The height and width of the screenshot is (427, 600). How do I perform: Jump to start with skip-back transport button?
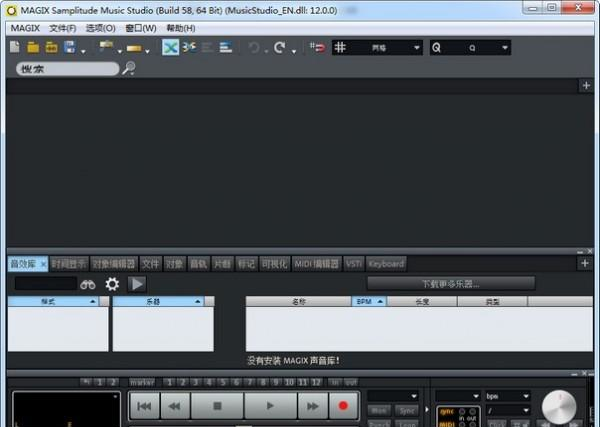tap(144, 406)
